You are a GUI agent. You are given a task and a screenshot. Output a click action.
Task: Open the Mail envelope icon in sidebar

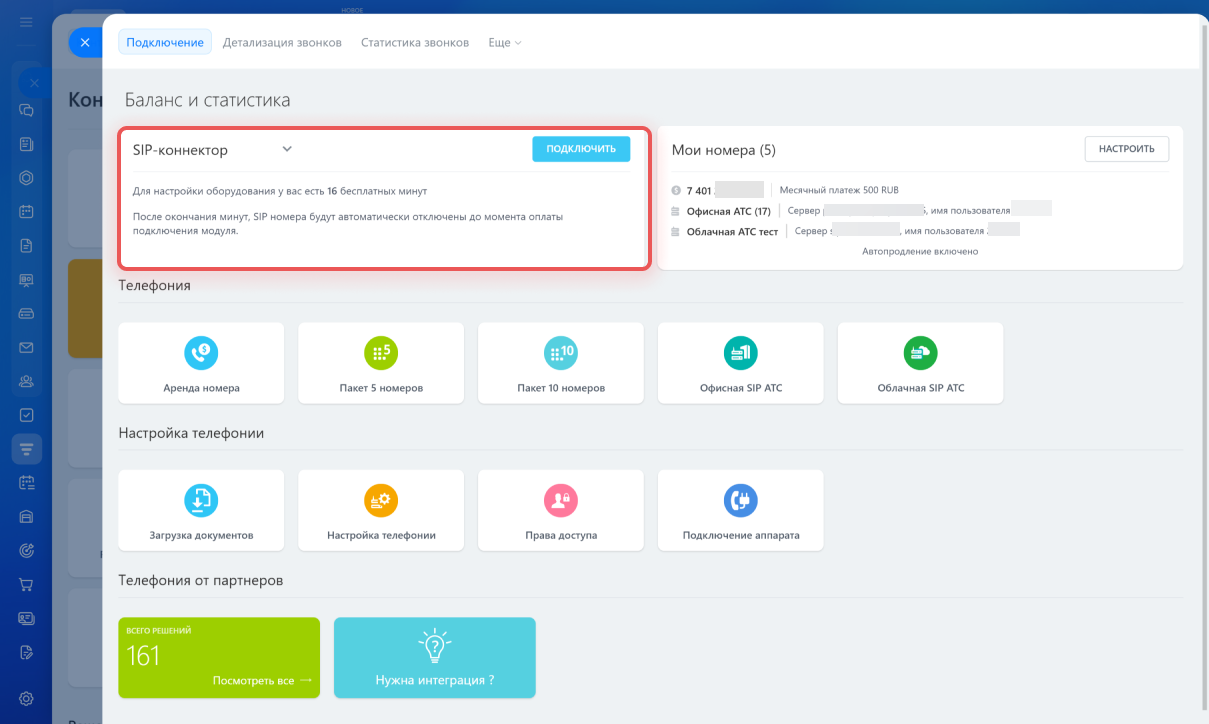pos(27,347)
